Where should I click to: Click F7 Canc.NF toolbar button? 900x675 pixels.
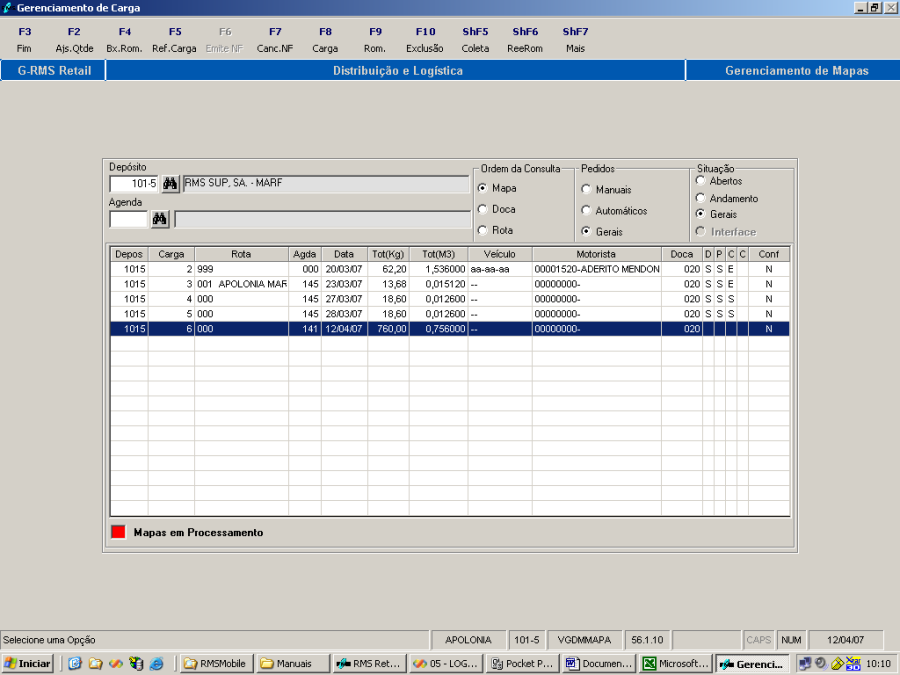(x=275, y=40)
